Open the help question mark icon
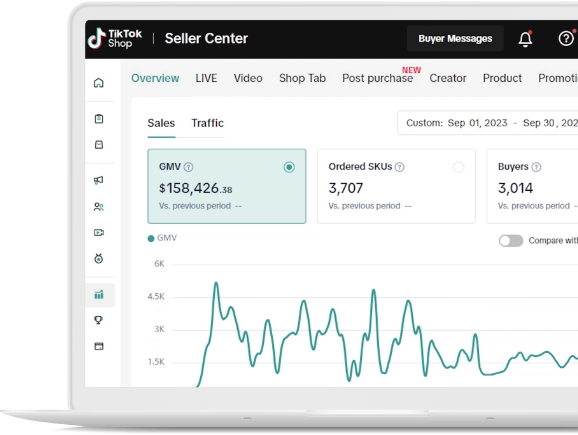Image resolution: width=578 pixels, height=435 pixels. click(566, 38)
